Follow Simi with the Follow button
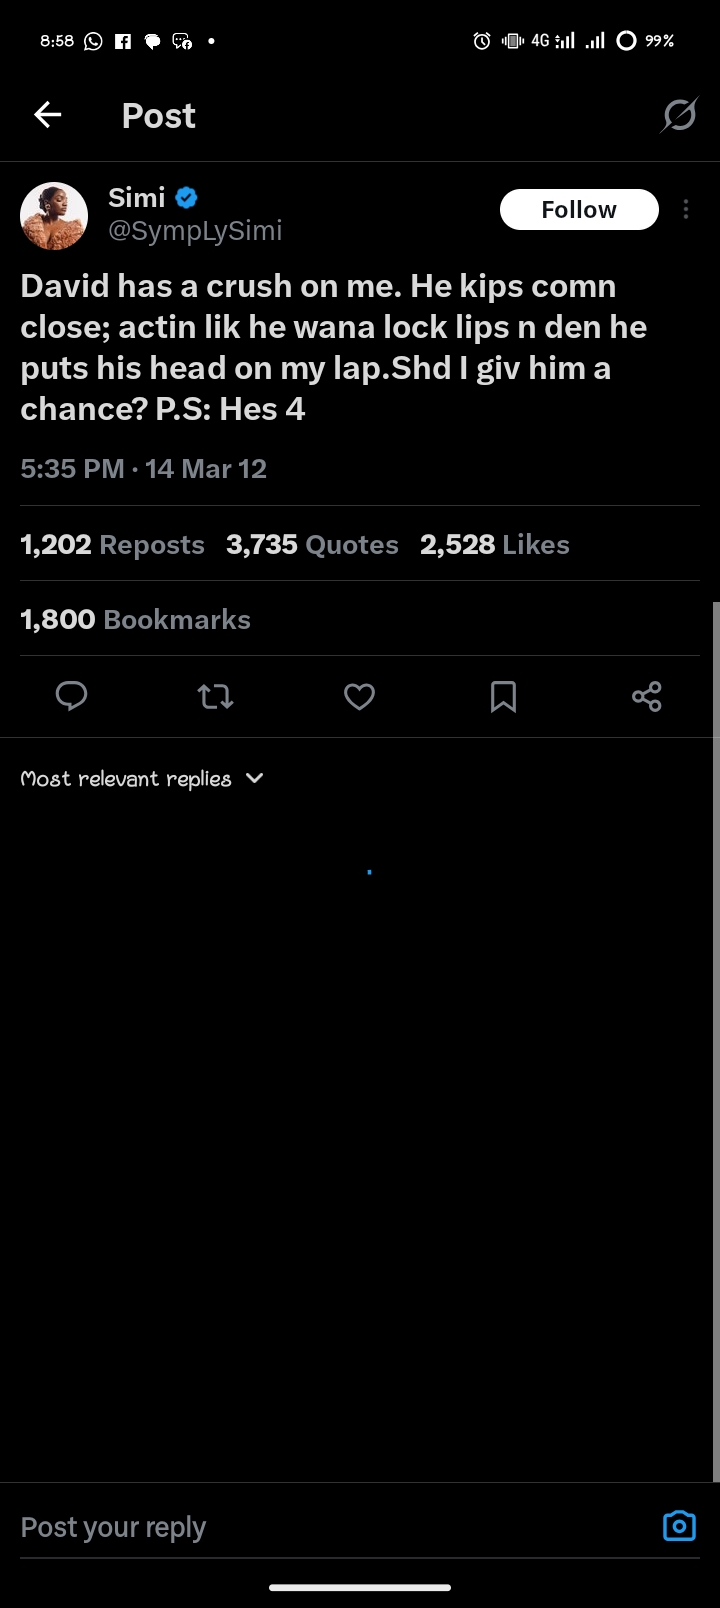The image size is (720, 1608). 579,209
